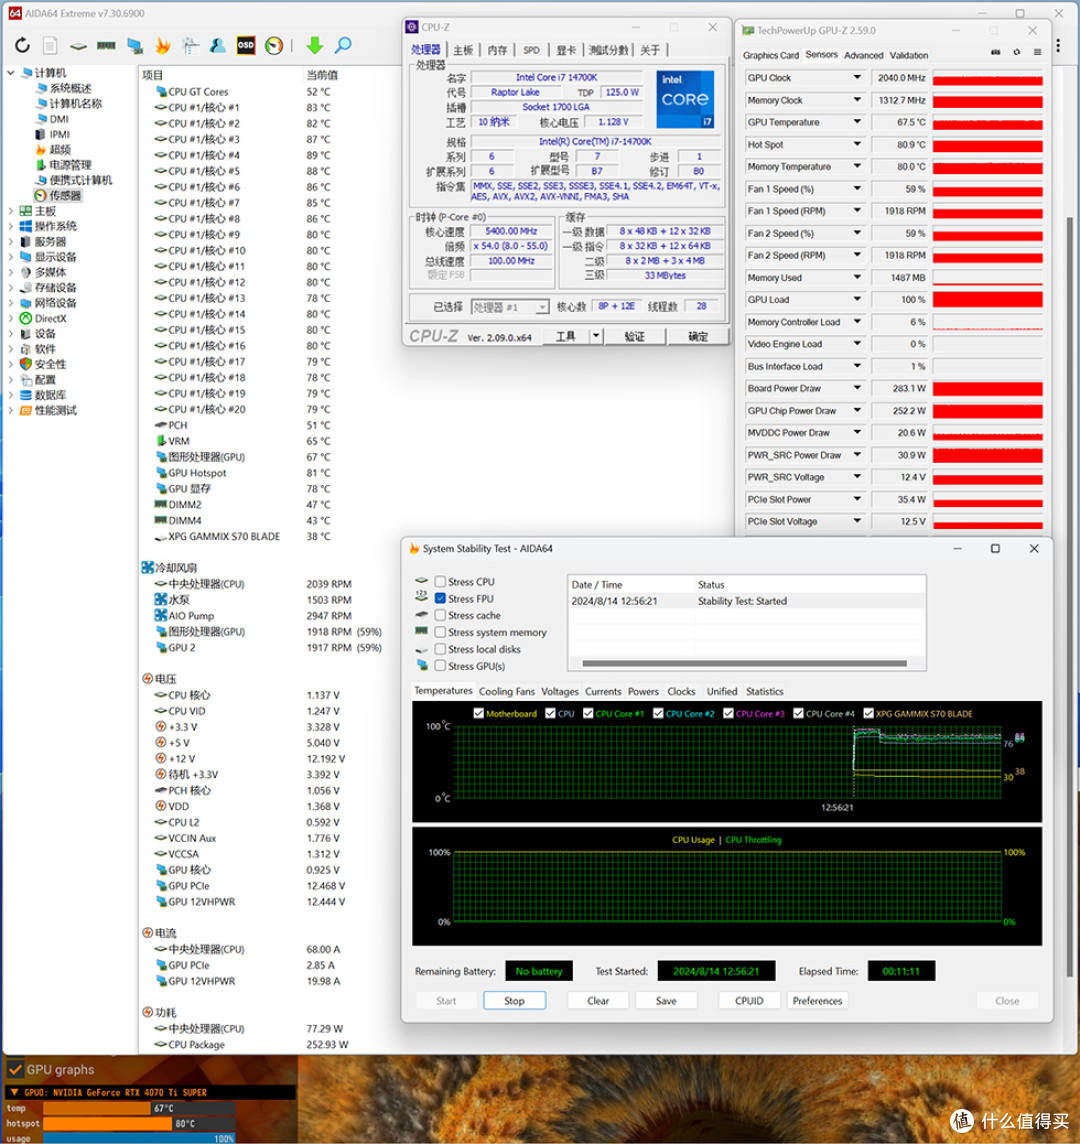Click the gauge sensor panel toolbar icon
The width and height of the screenshot is (1080, 1144).
click(274, 45)
